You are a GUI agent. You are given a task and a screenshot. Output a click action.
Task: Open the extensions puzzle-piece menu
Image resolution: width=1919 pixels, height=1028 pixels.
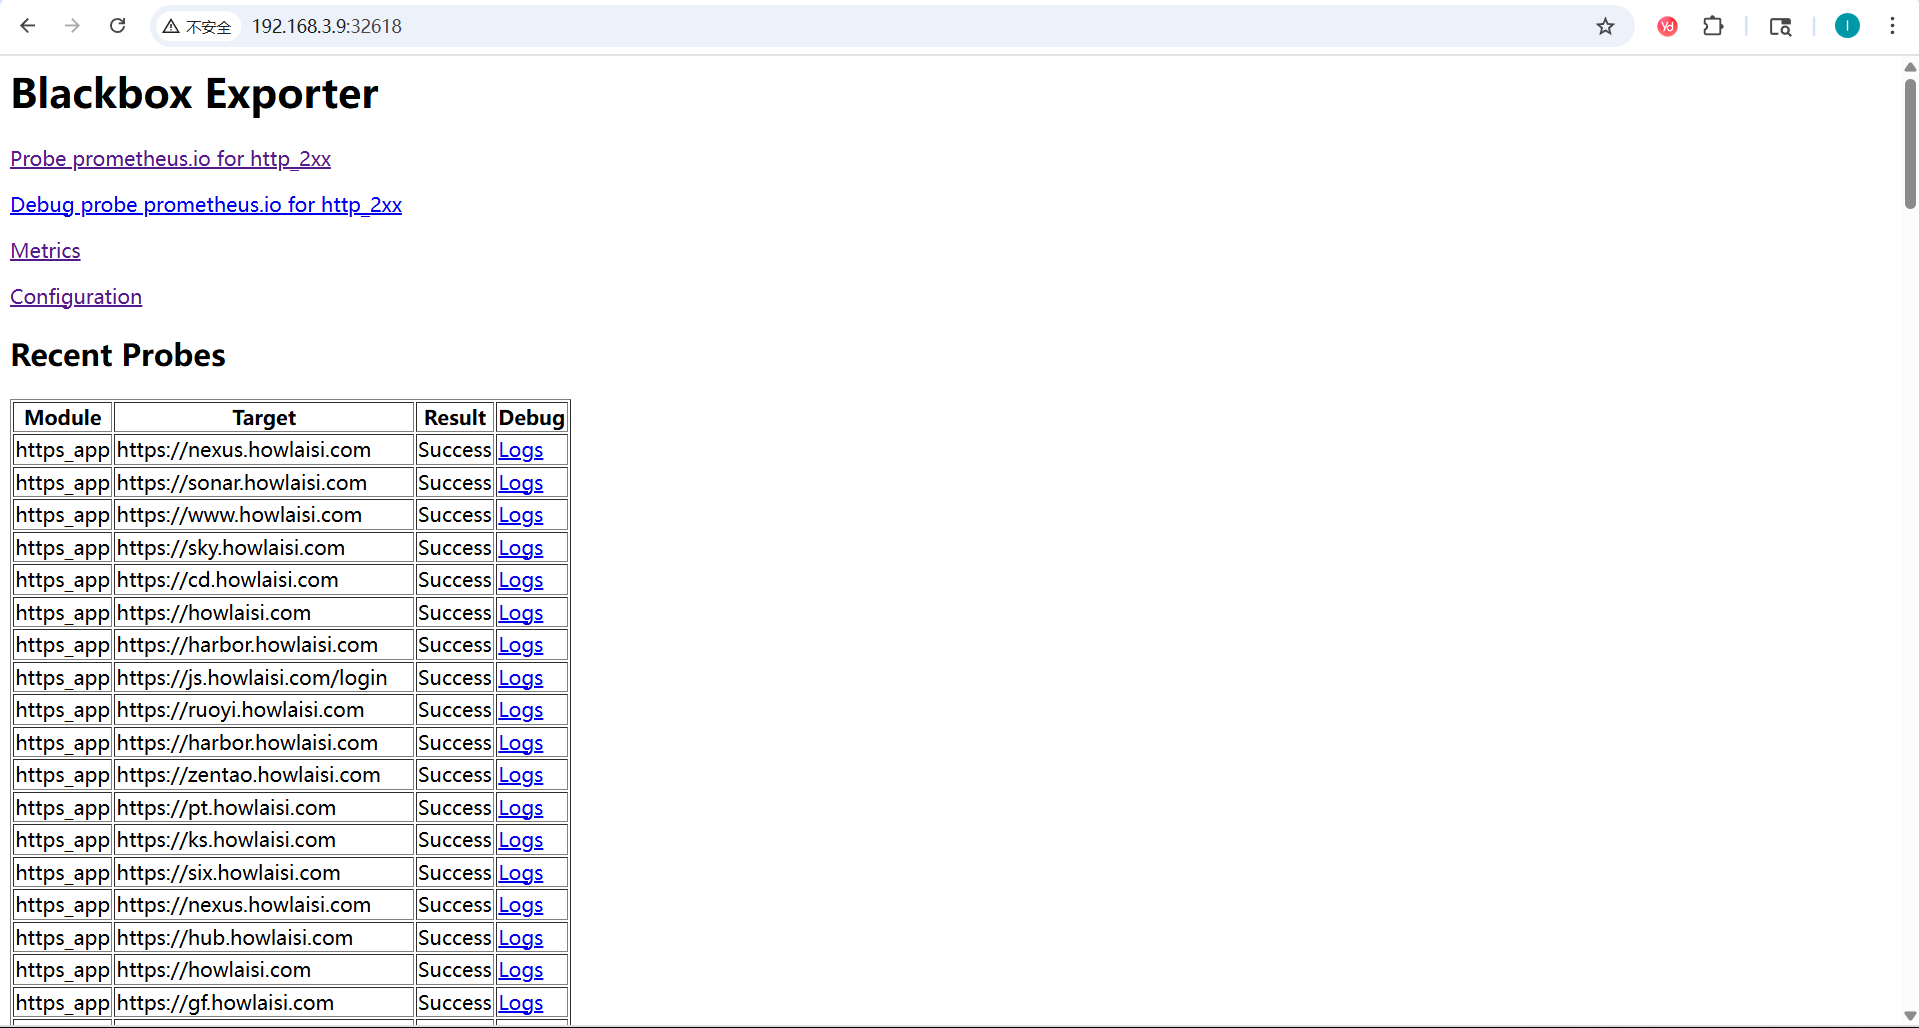pyautogui.click(x=1713, y=27)
